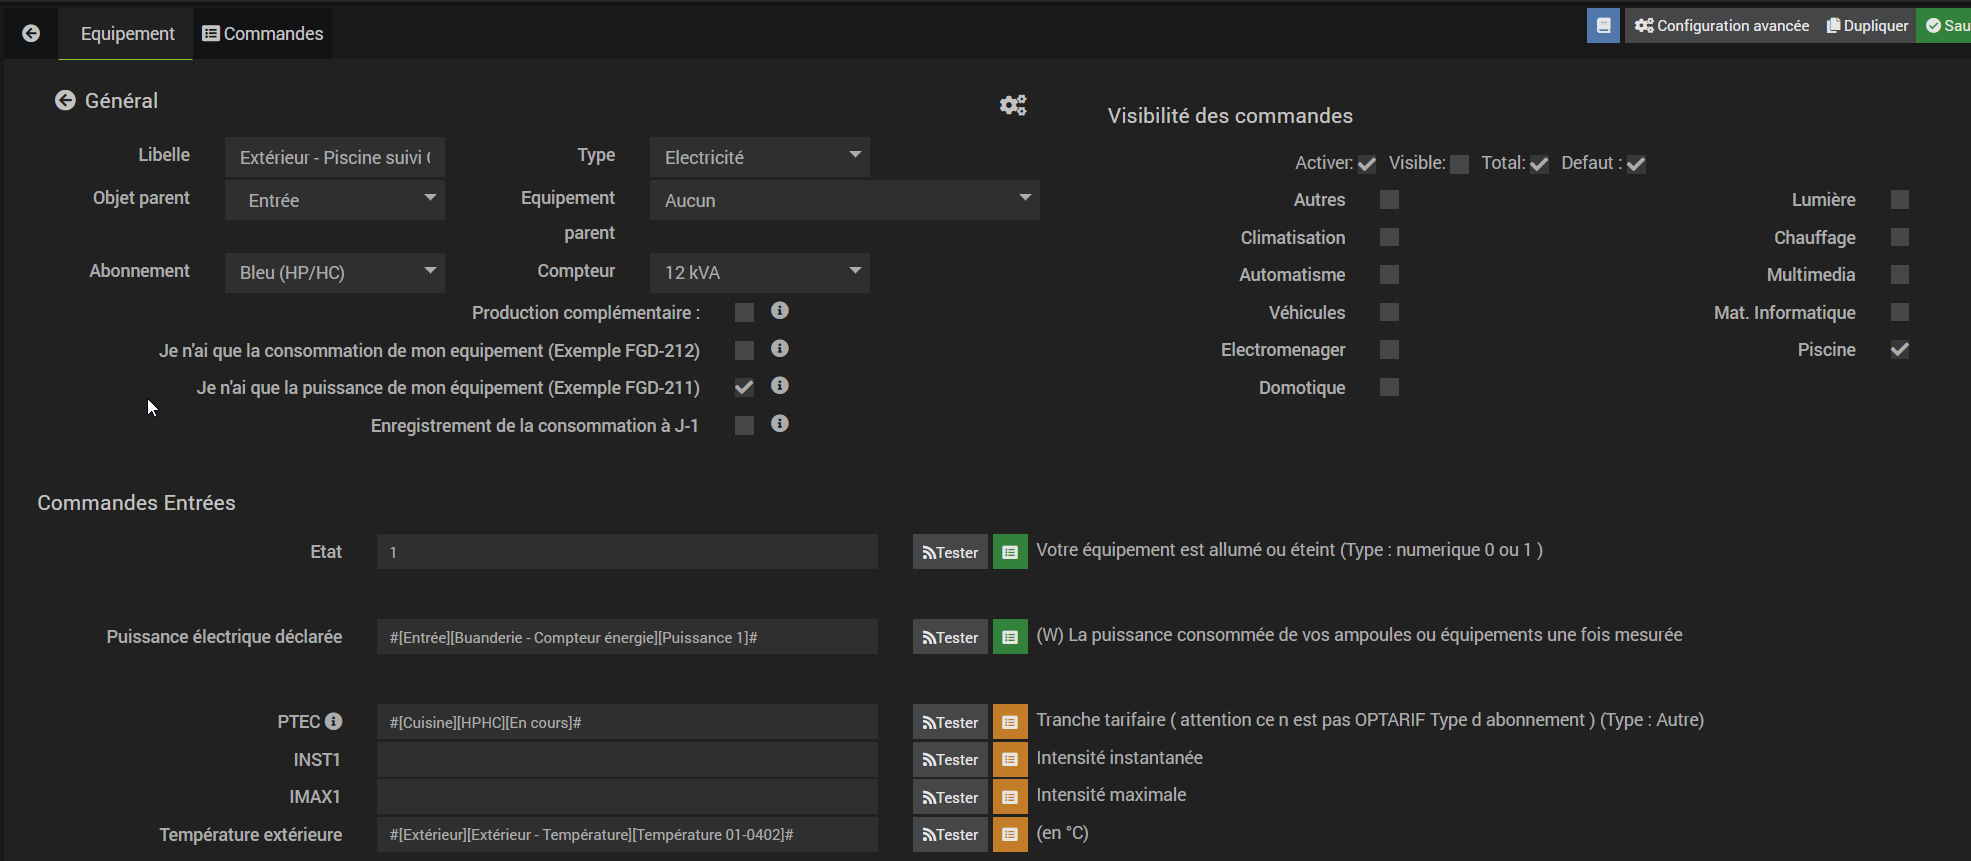Click the gears icon beside the Général section
The image size is (1971, 861).
click(1013, 105)
